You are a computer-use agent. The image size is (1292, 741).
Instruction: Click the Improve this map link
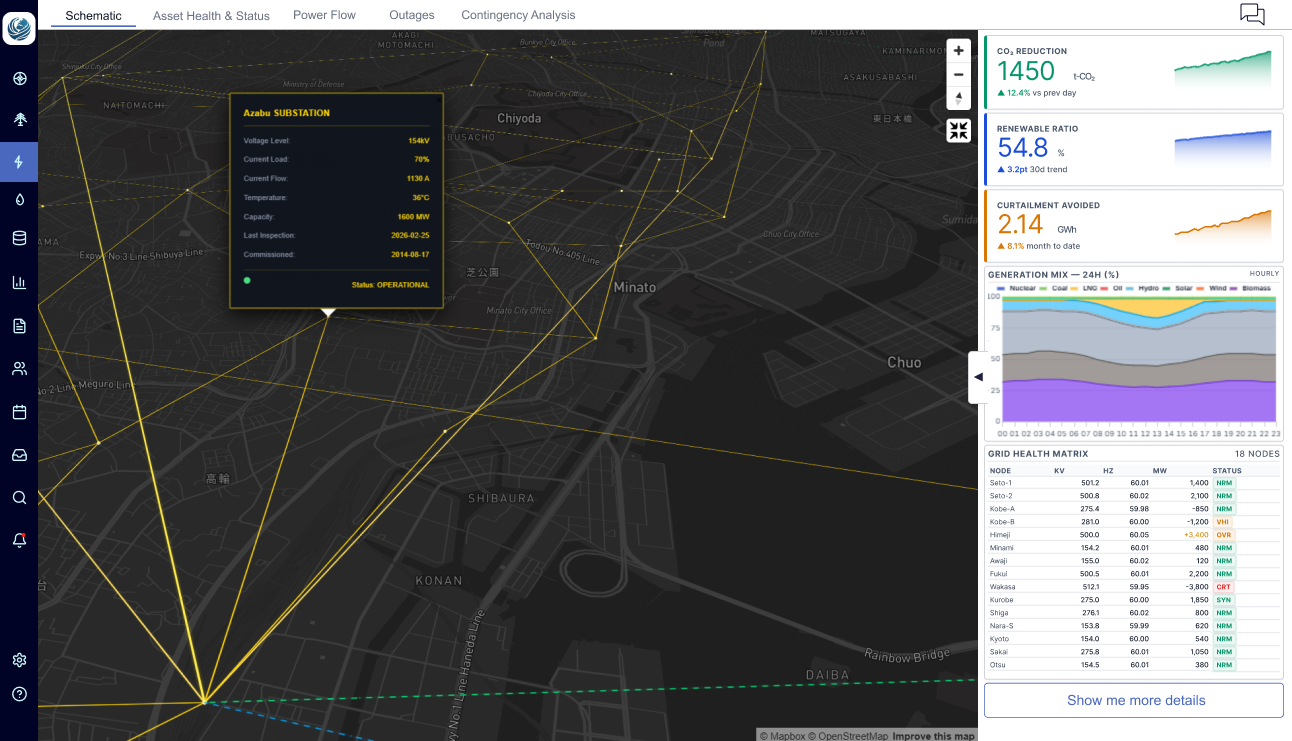pos(933,736)
